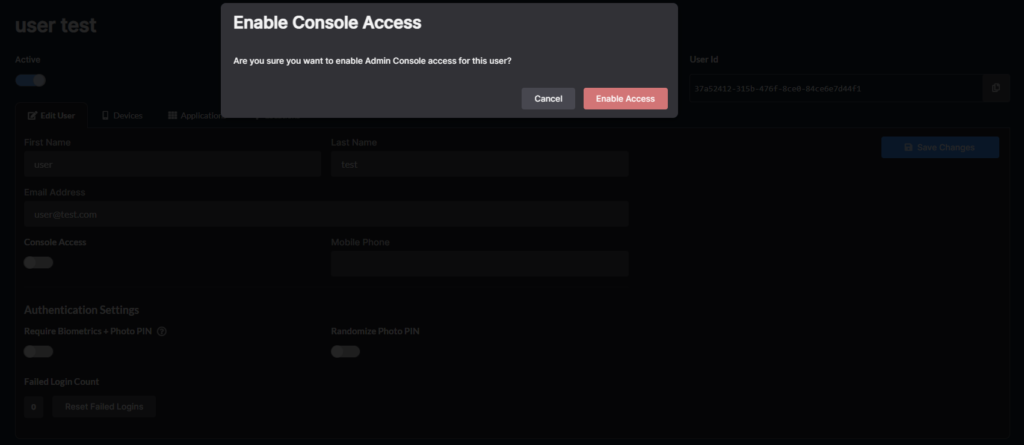1024x445 pixels.
Task: Click the Save Changes button
Action: pyautogui.click(x=940, y=148)
